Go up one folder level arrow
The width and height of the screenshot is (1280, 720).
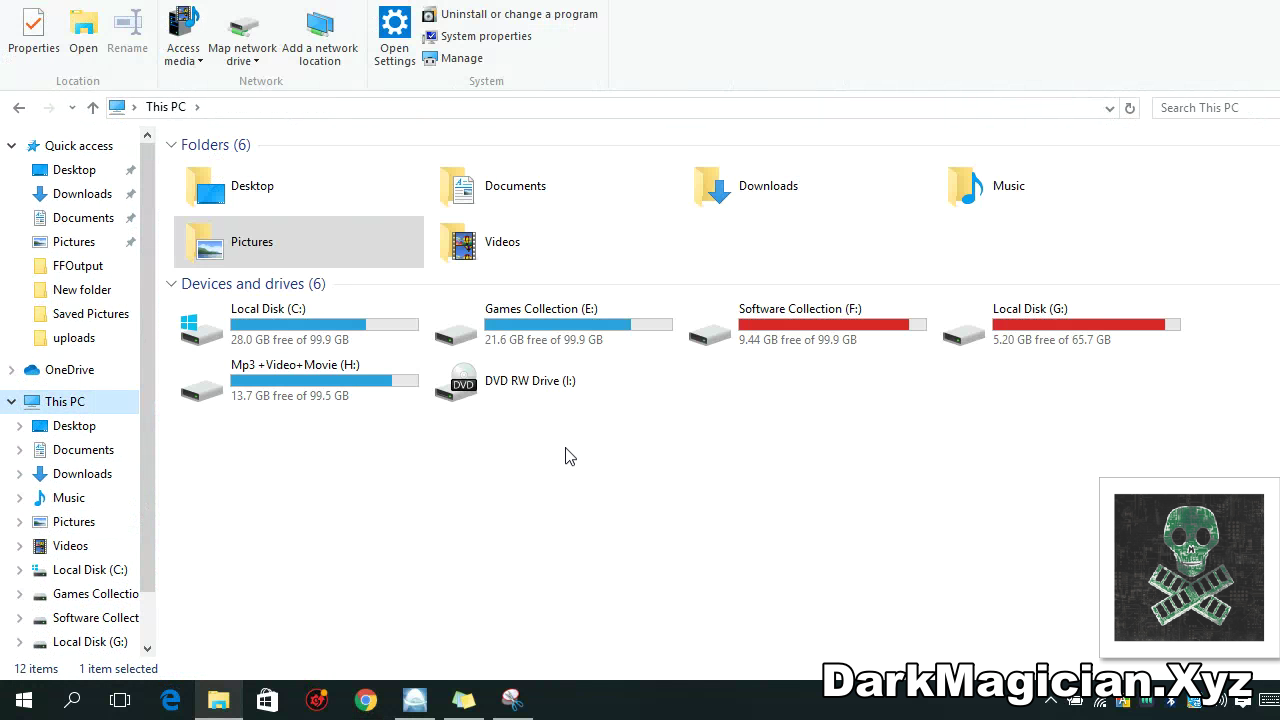point(93,107)
